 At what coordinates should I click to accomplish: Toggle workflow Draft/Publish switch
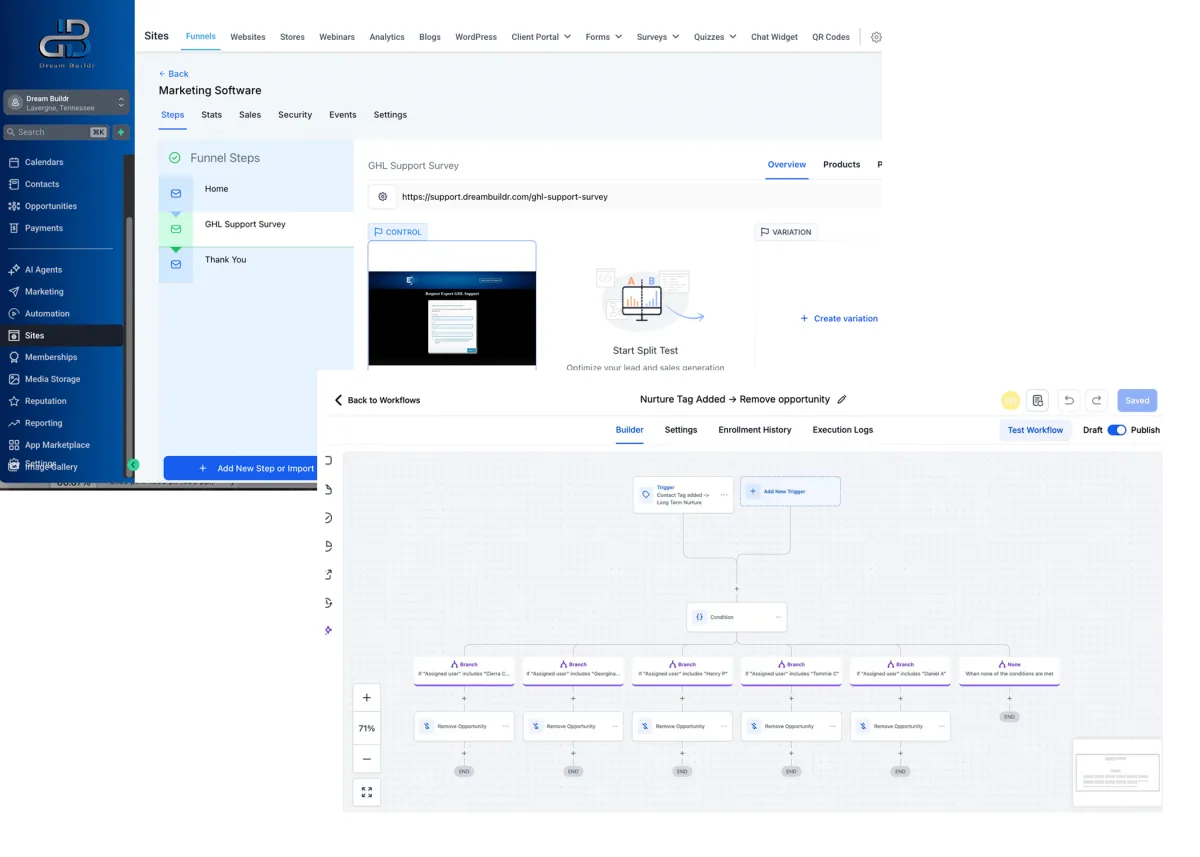1117,430
